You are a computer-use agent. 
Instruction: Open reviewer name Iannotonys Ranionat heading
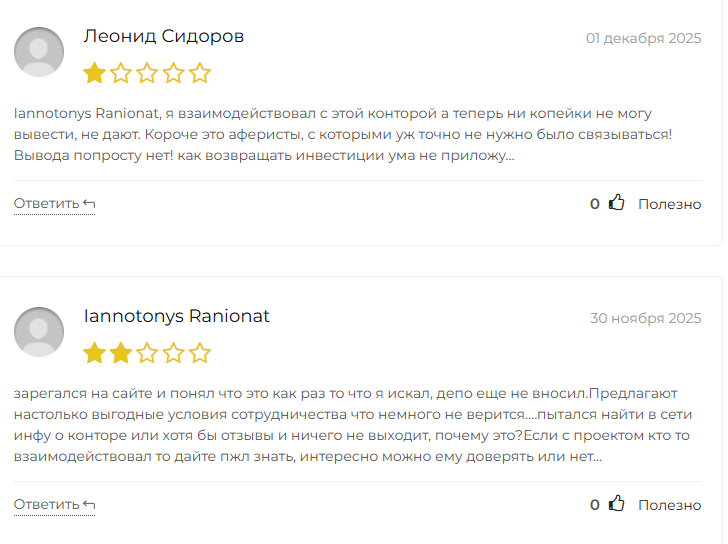pyautogui.click(x=177, y=317)
